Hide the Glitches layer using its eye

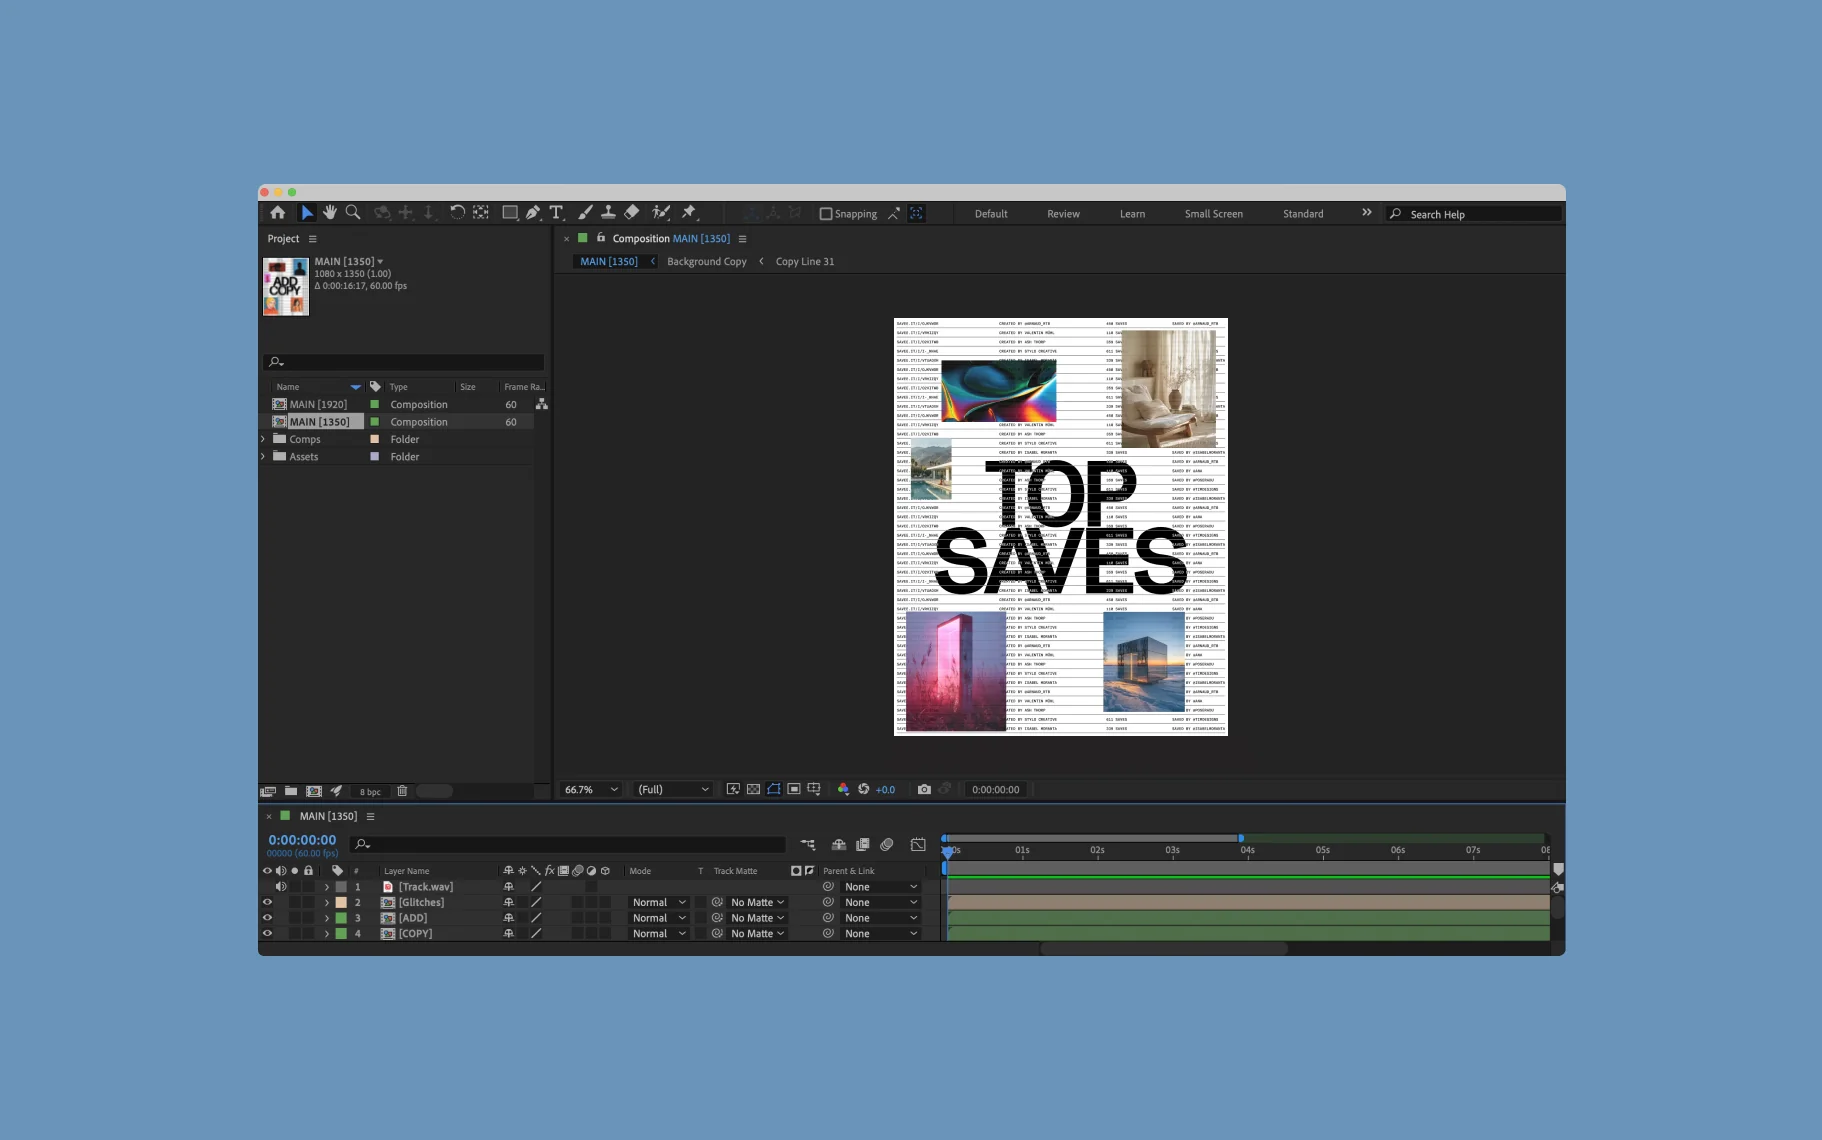pyautogui.click(x=267, y=902)
